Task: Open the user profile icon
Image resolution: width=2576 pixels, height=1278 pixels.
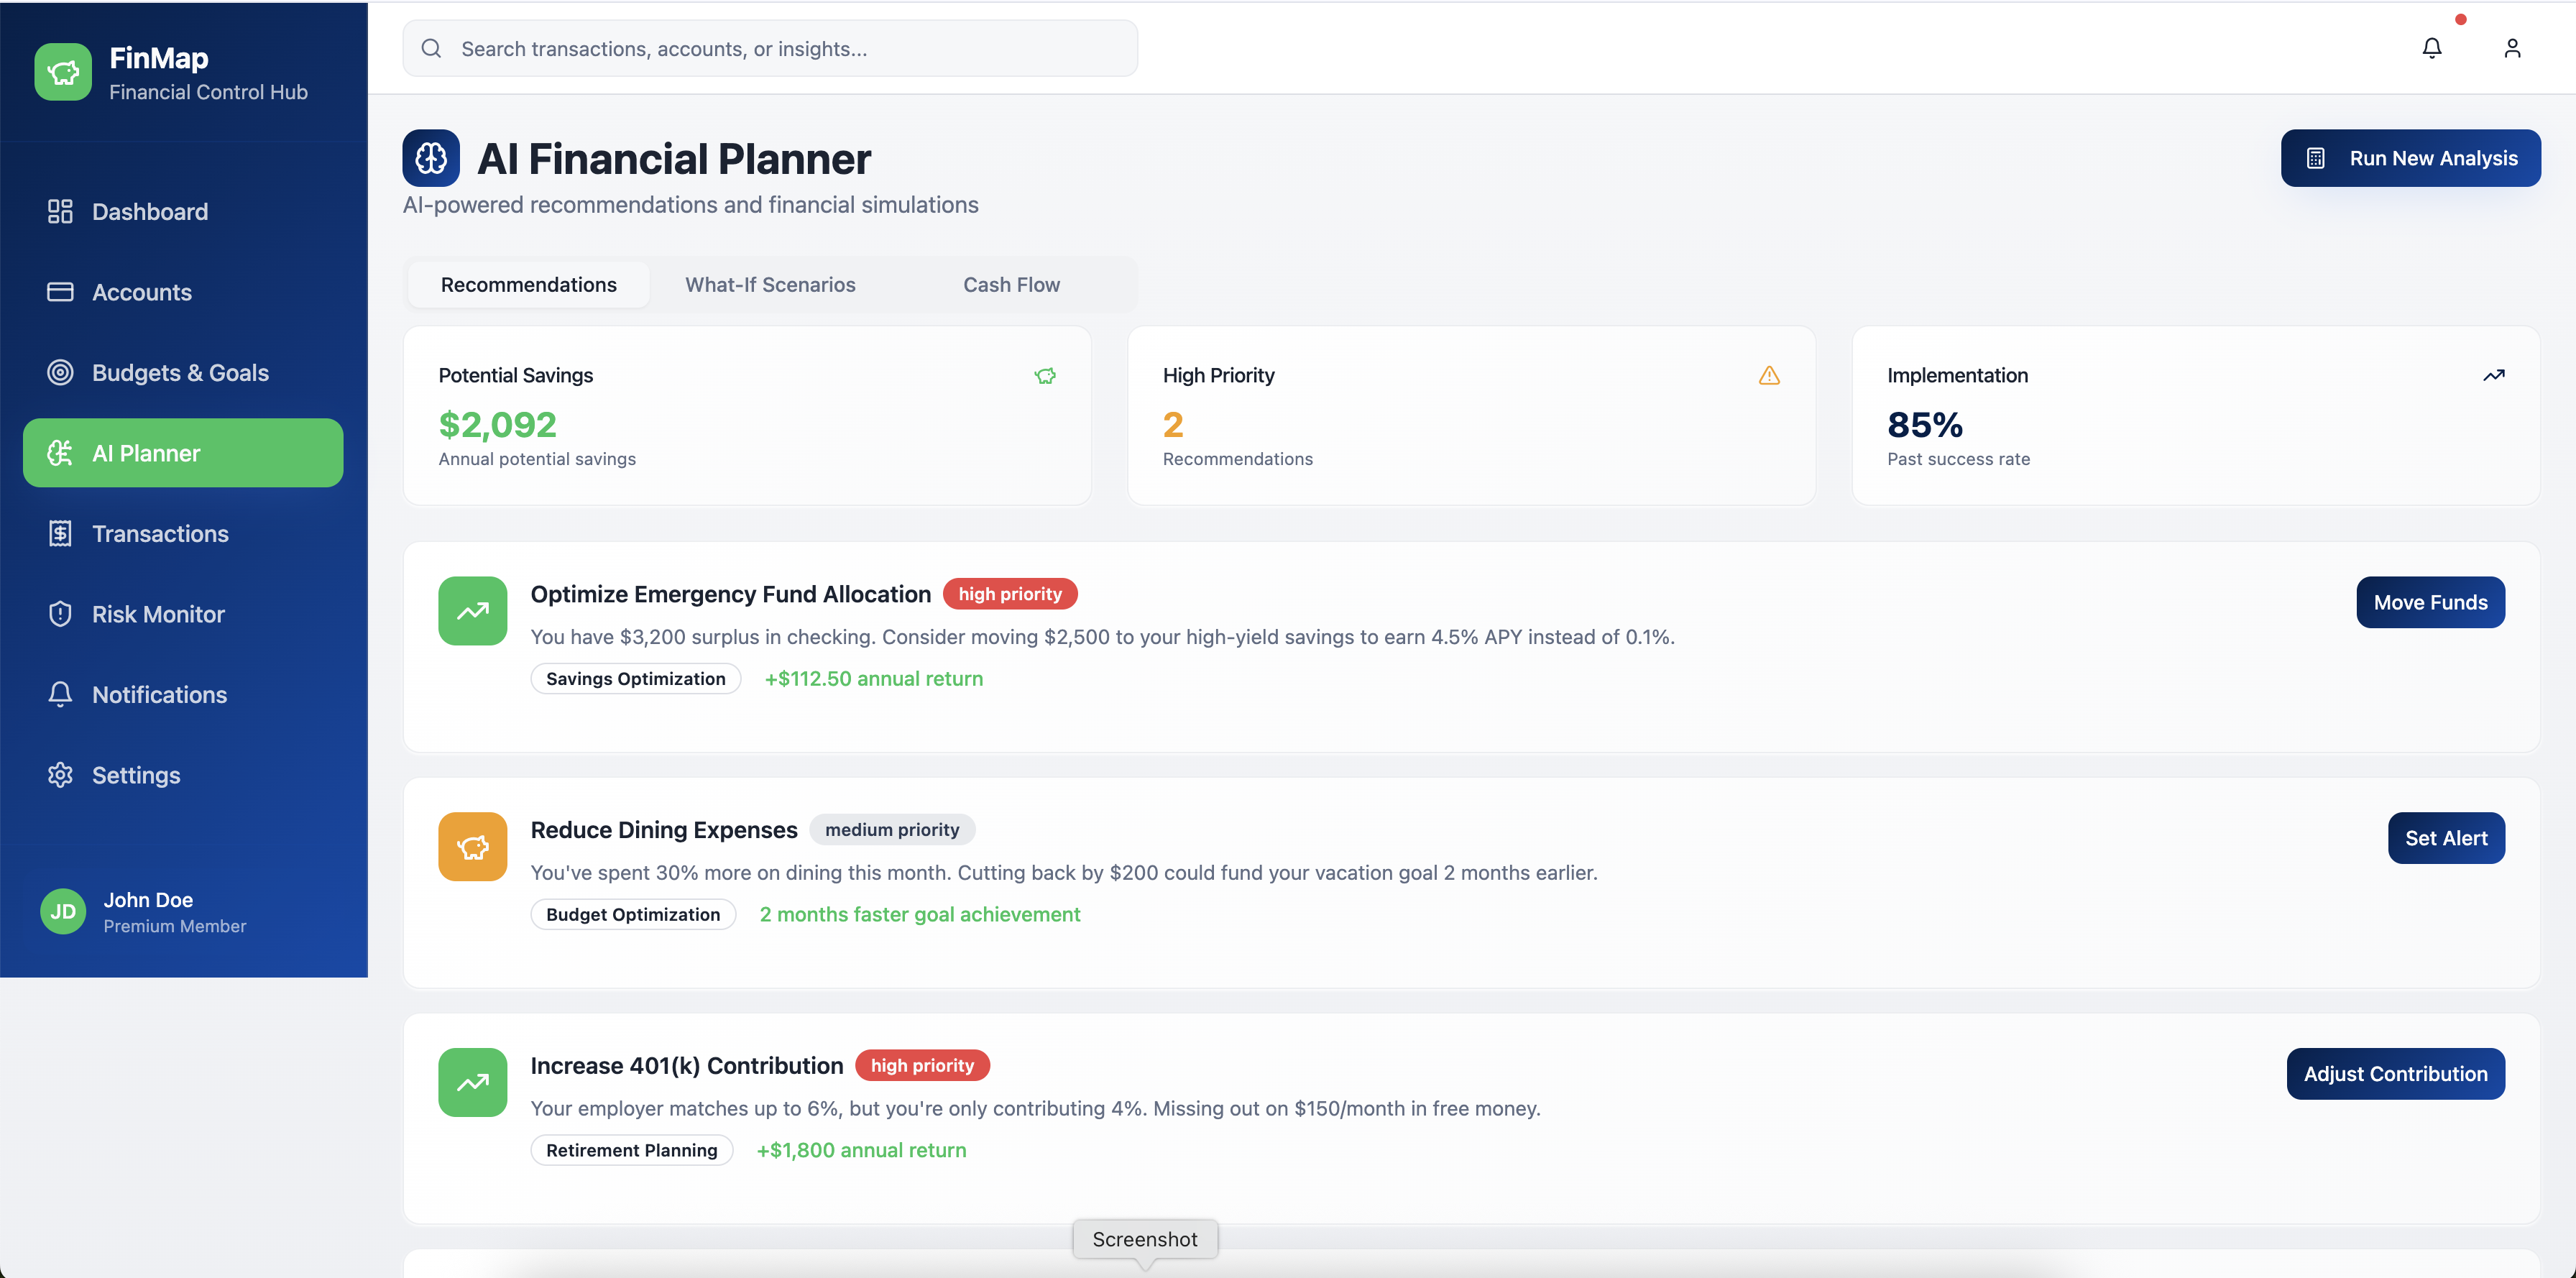Action: pos(2511,48)
